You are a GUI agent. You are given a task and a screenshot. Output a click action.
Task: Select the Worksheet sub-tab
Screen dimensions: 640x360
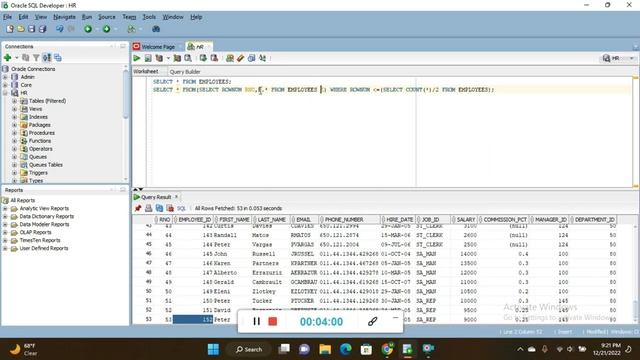(x=145, y=71)
